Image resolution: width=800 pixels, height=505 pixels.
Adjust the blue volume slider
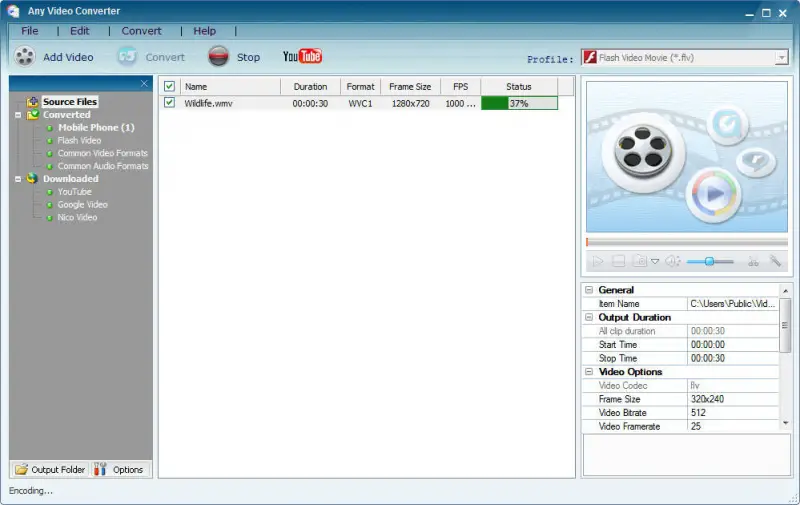tap(709, 262)
